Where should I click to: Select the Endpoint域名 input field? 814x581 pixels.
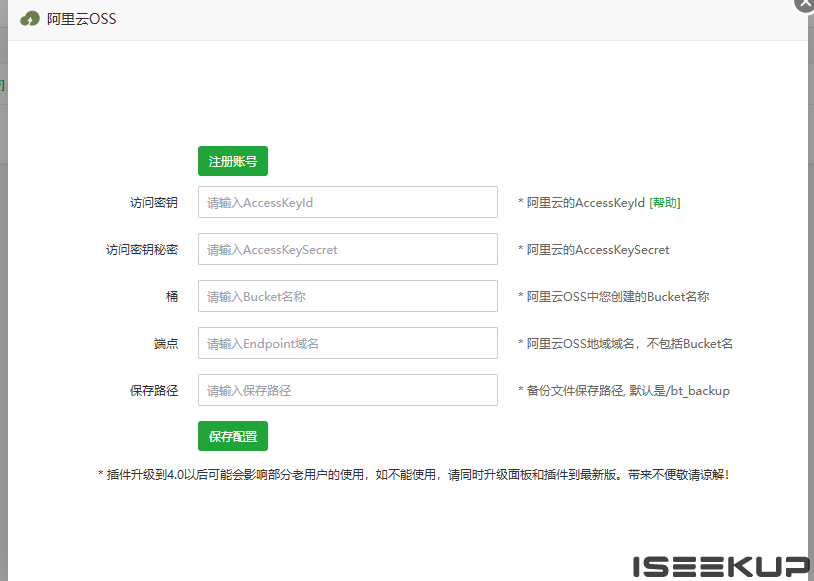(348, 343)
